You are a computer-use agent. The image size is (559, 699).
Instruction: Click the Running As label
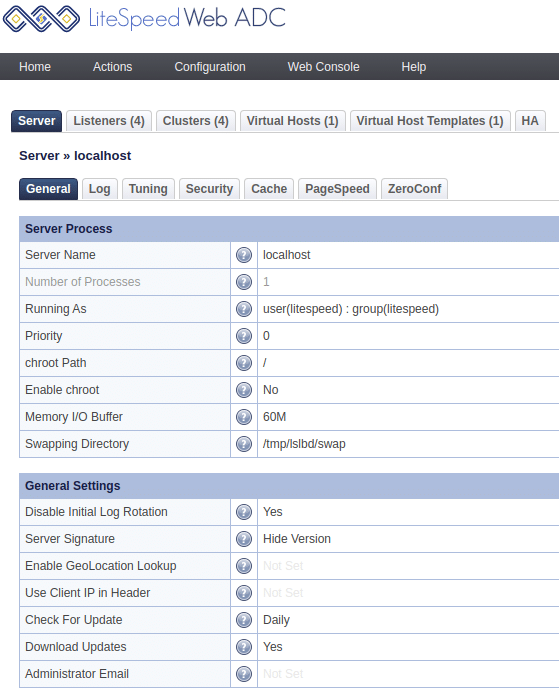click(56, 309)
